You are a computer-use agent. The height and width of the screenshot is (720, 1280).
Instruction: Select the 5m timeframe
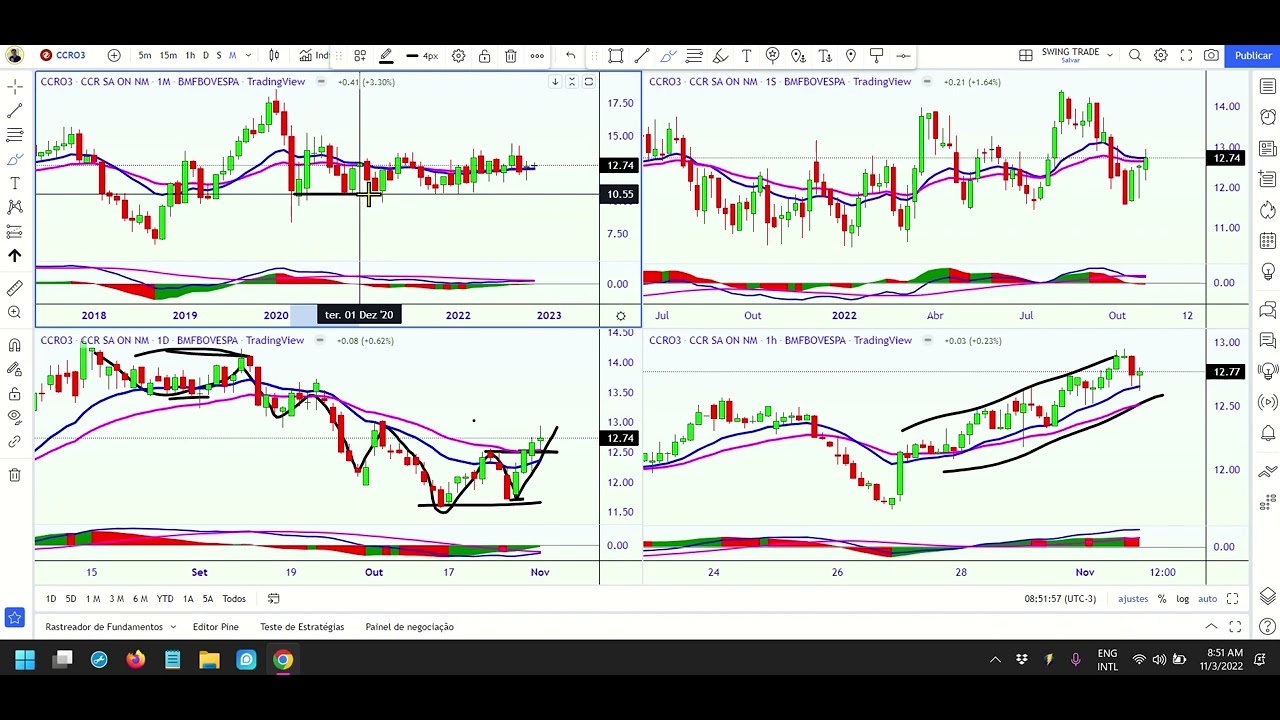(x=145, y=55)
